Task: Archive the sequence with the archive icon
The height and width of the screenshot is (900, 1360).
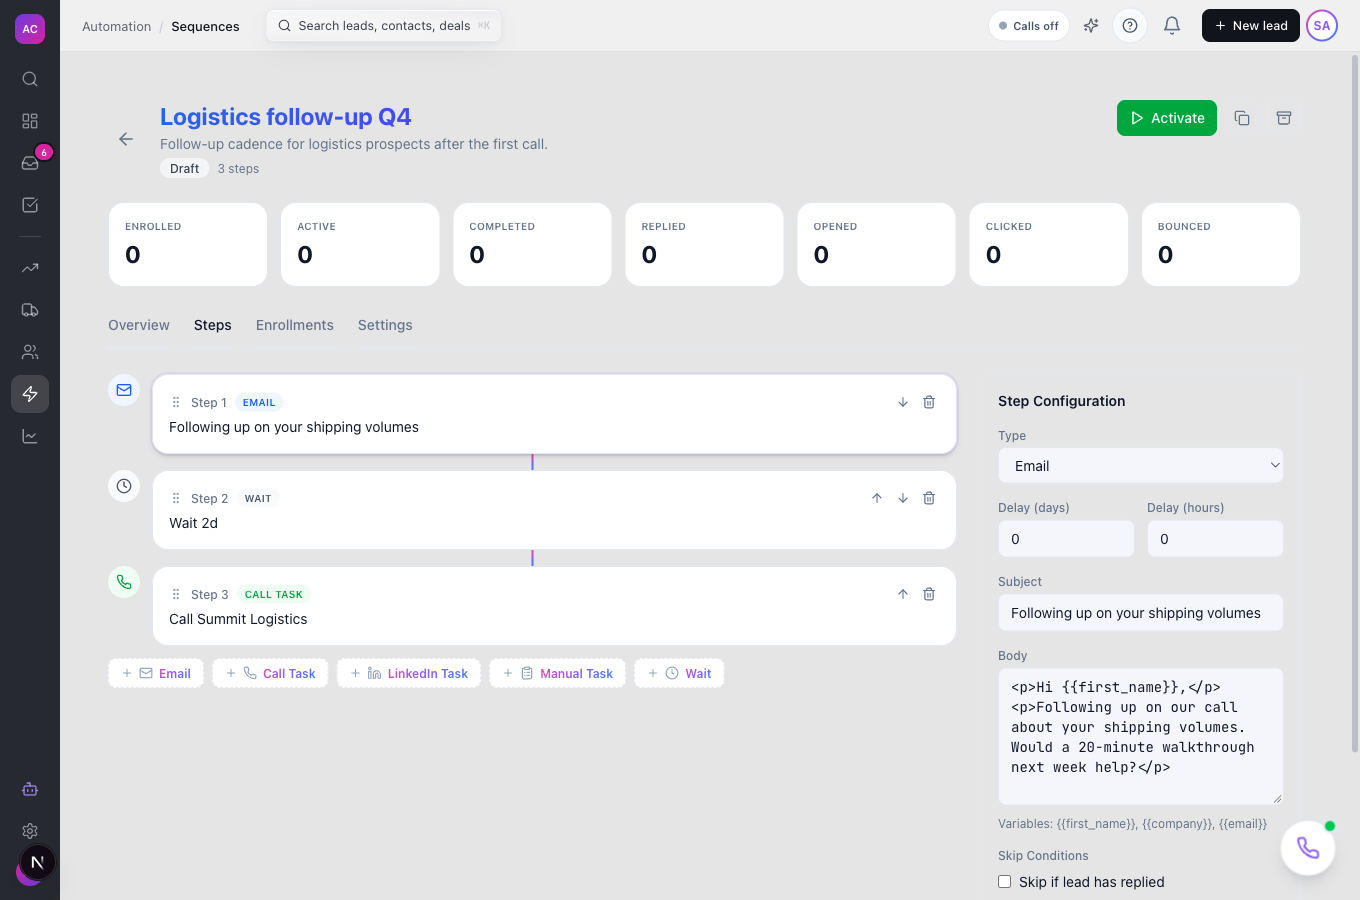Action: click(x=1284, y=118)
